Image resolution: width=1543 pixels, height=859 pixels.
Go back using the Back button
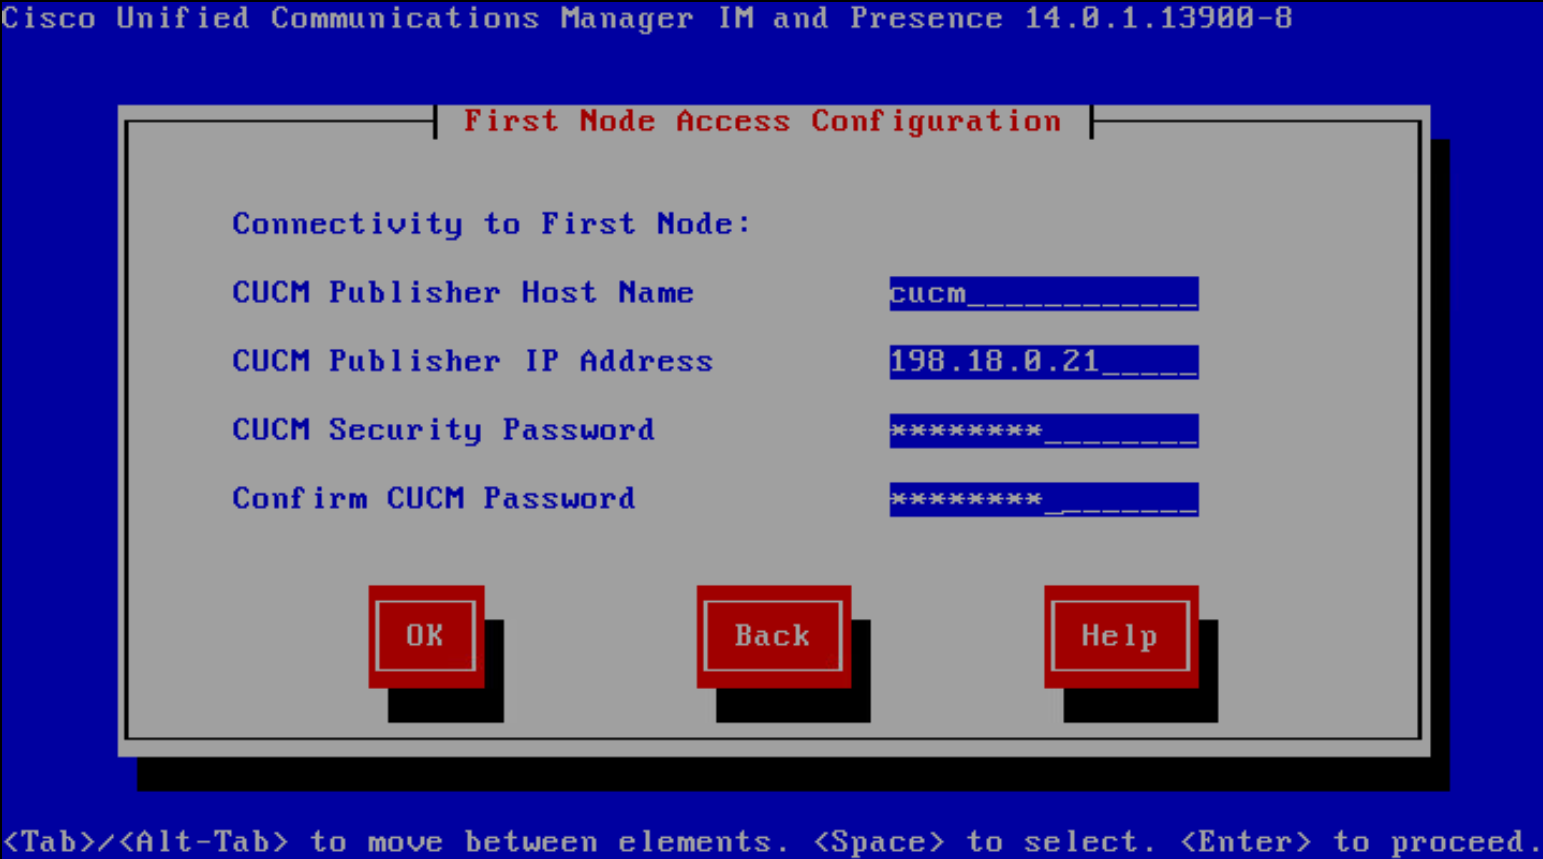(x=773, y=636)
